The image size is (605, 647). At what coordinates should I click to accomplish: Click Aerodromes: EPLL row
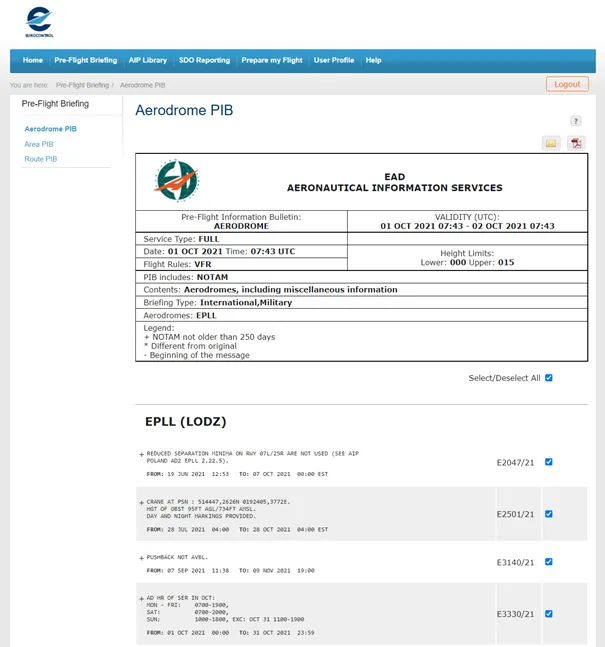pyautogui.click(x=362, y=315)
